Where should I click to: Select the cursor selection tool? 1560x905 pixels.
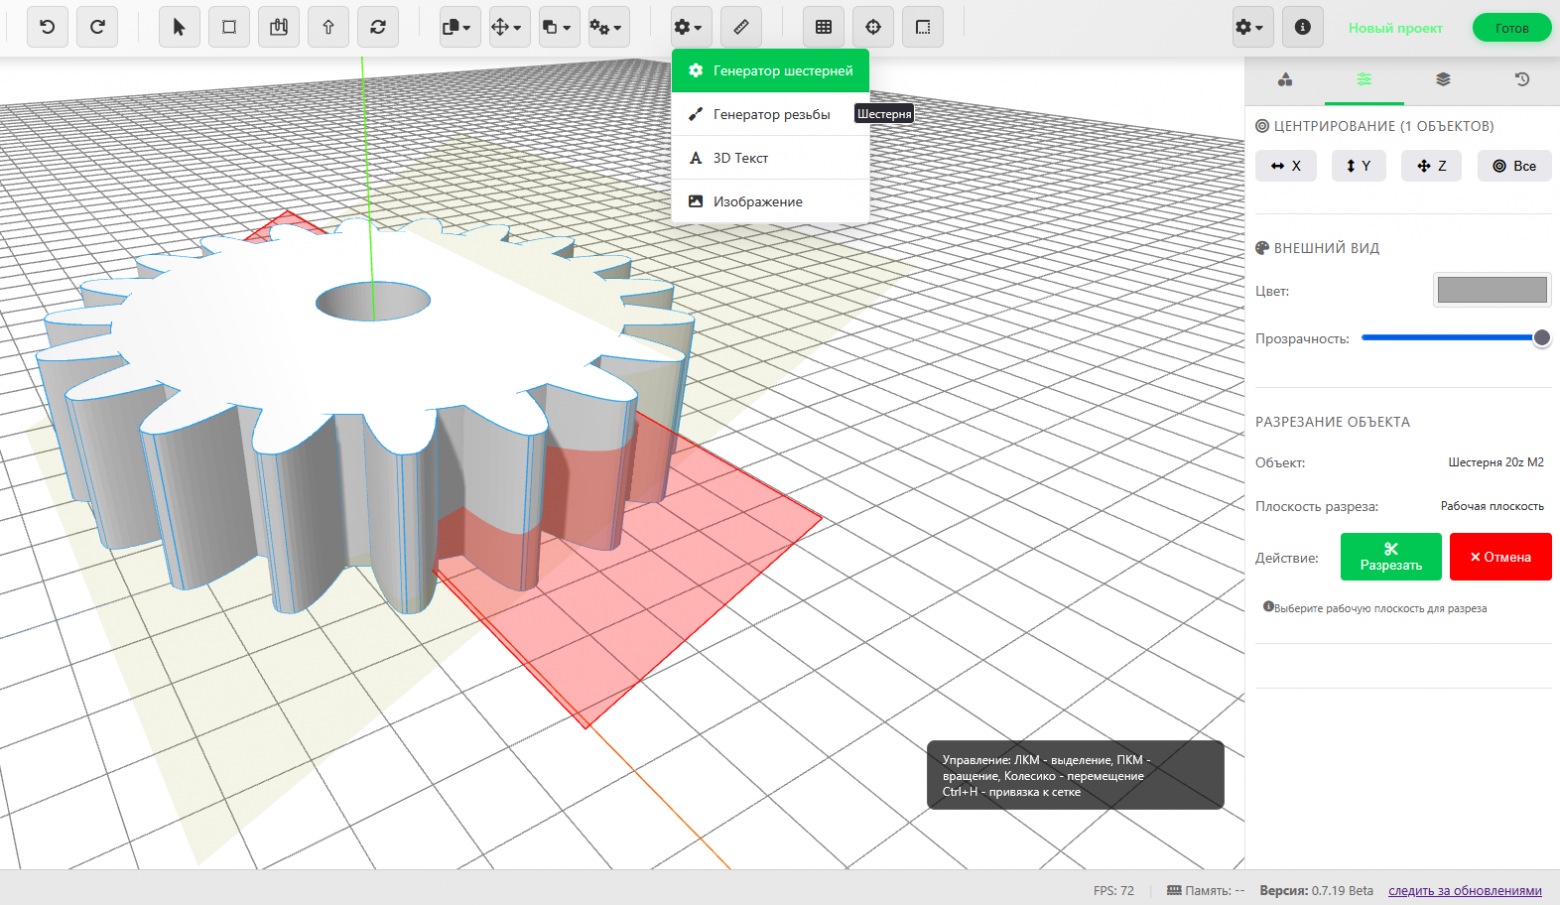(178, 27)
